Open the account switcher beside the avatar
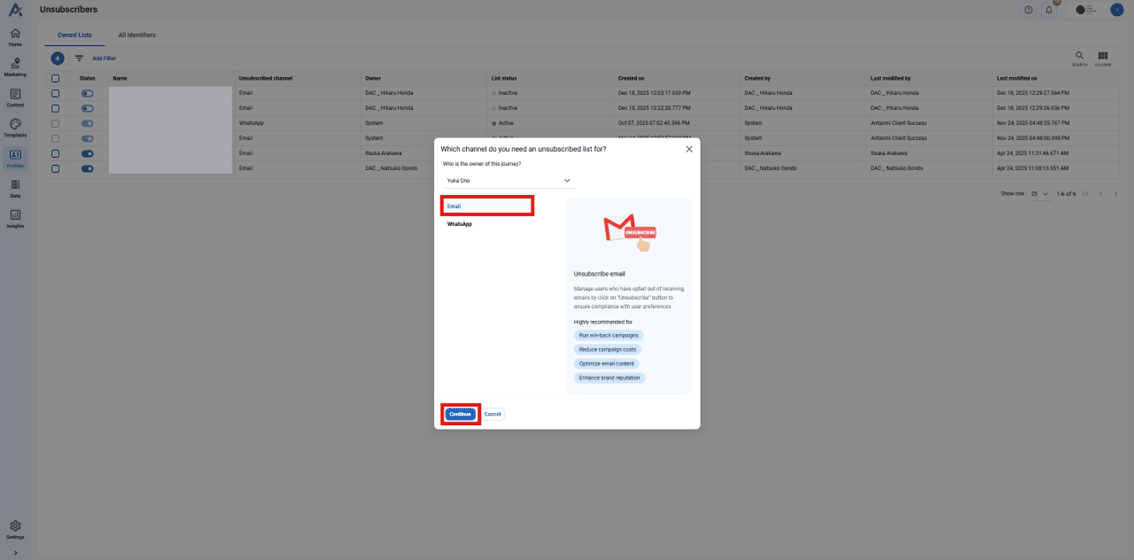The width and height of the screenshot is (1134, 560). click(x=1086, y=10)
